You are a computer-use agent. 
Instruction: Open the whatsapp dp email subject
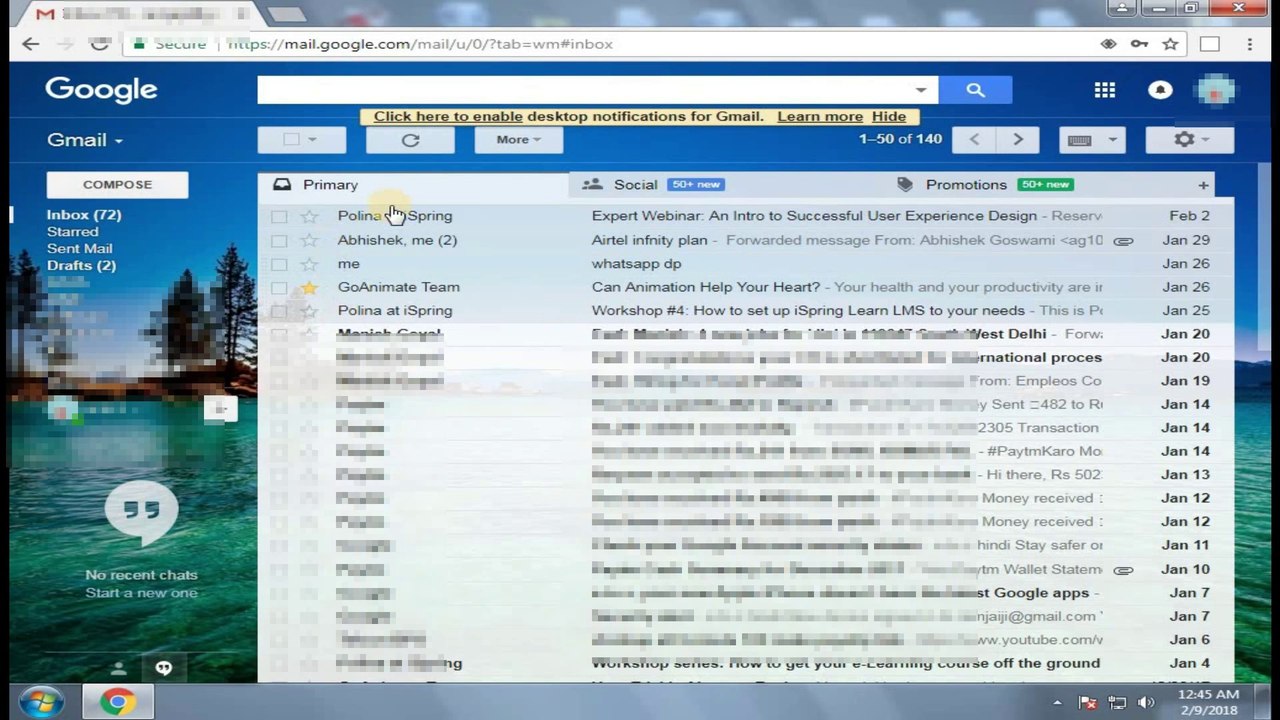[x=636, y=264]
